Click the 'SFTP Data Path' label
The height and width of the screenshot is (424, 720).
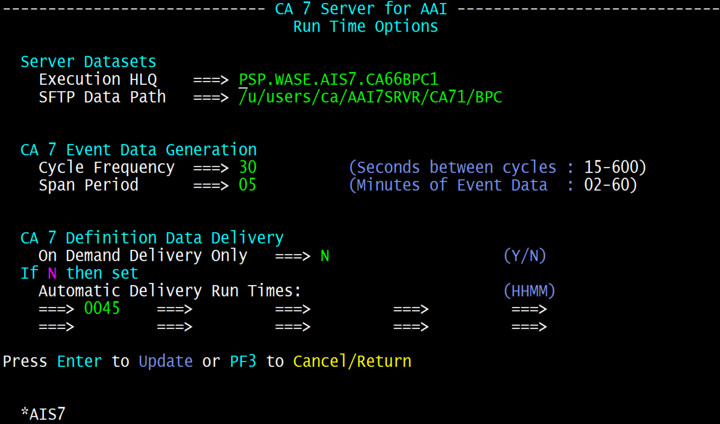point(102,97)
